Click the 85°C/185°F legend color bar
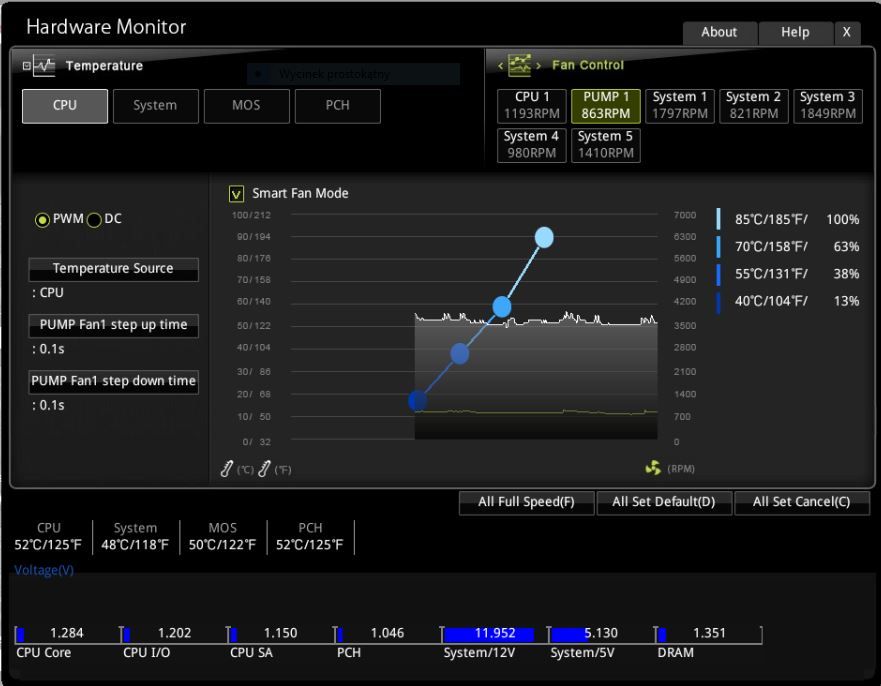The image size is (881, 686). tap(719, 219)
